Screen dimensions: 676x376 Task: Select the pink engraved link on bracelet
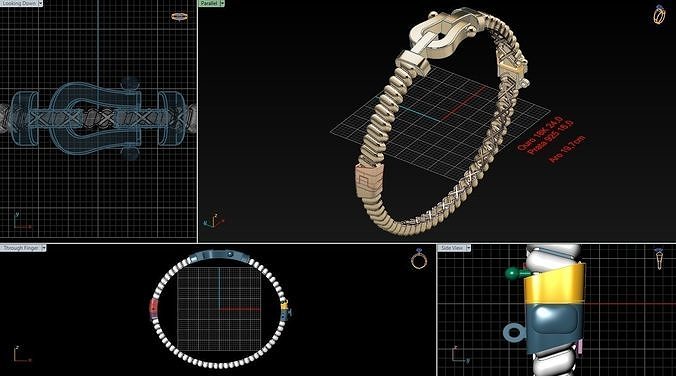[369, 181]
